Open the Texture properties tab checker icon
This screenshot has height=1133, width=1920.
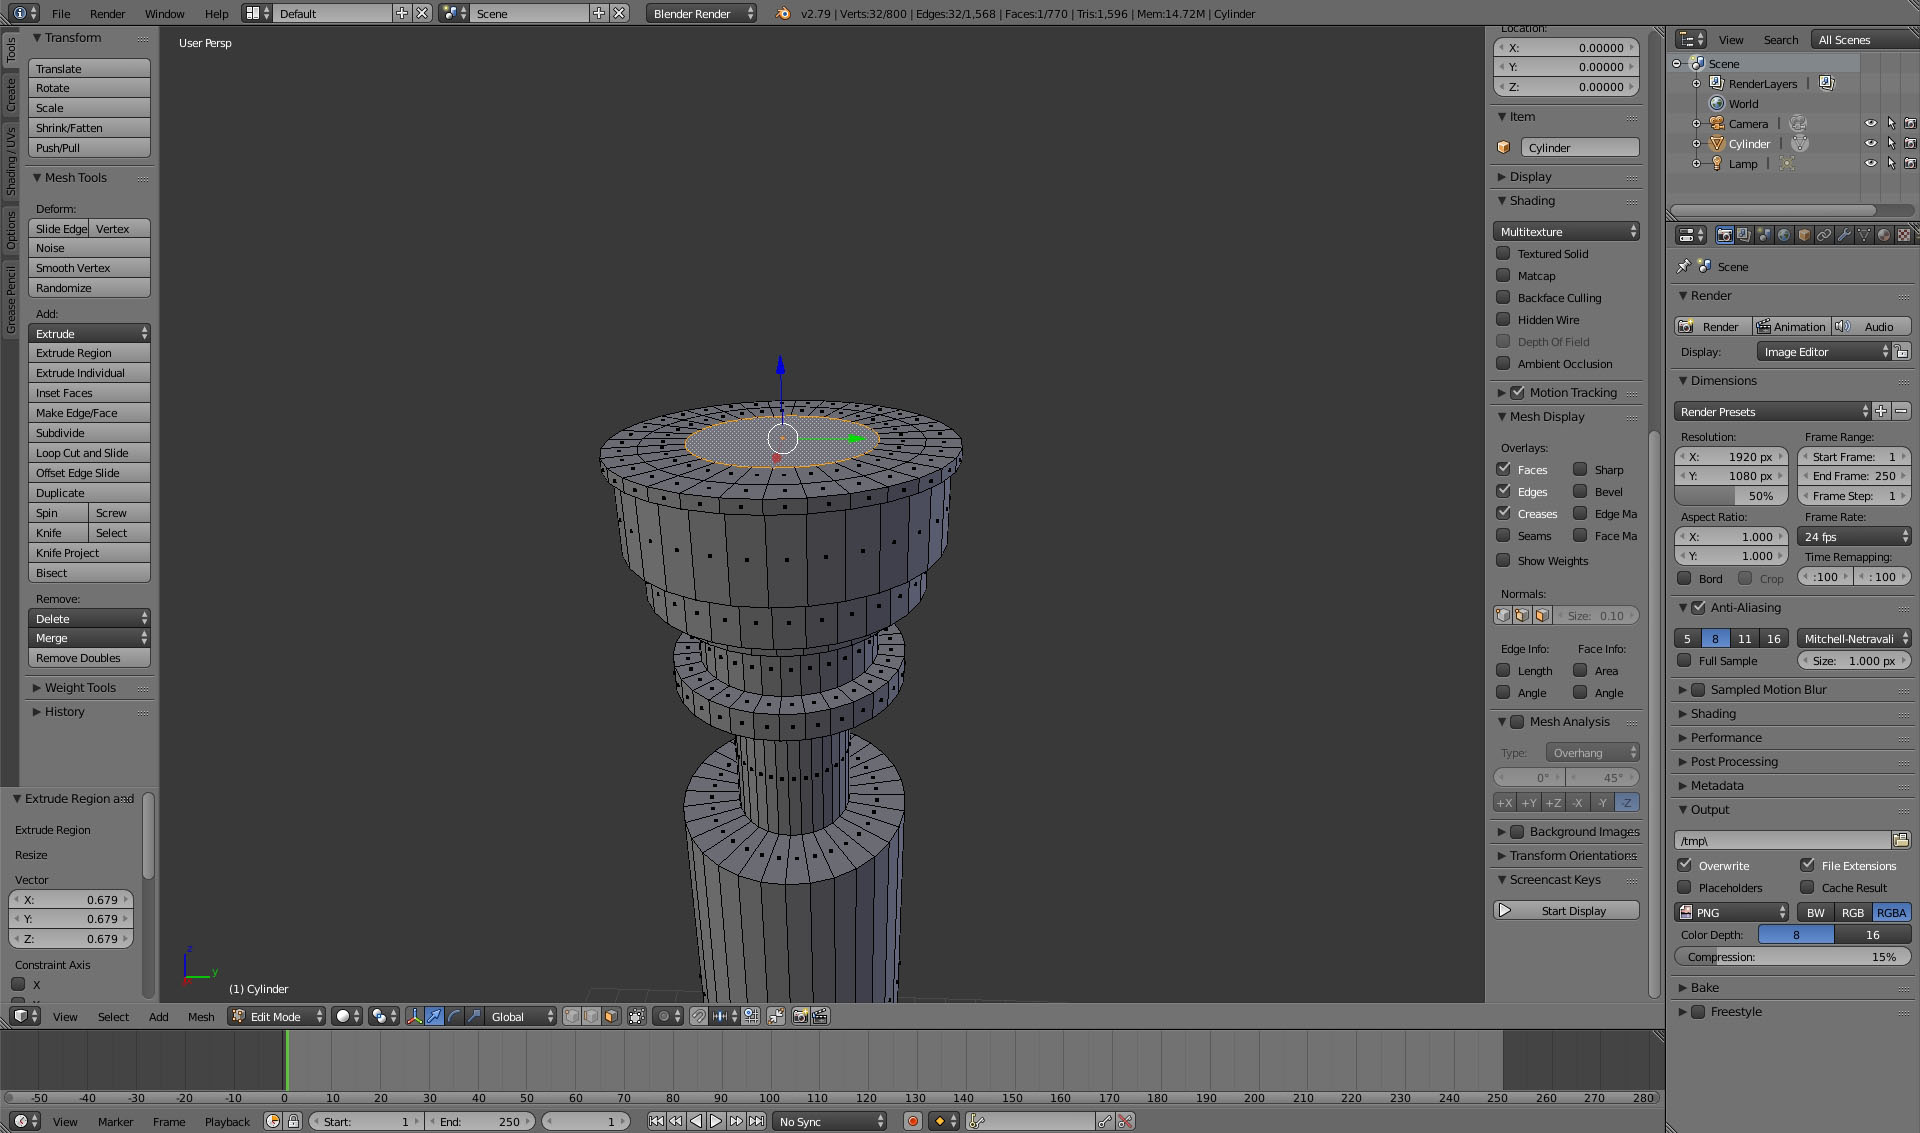point(1904,235)
